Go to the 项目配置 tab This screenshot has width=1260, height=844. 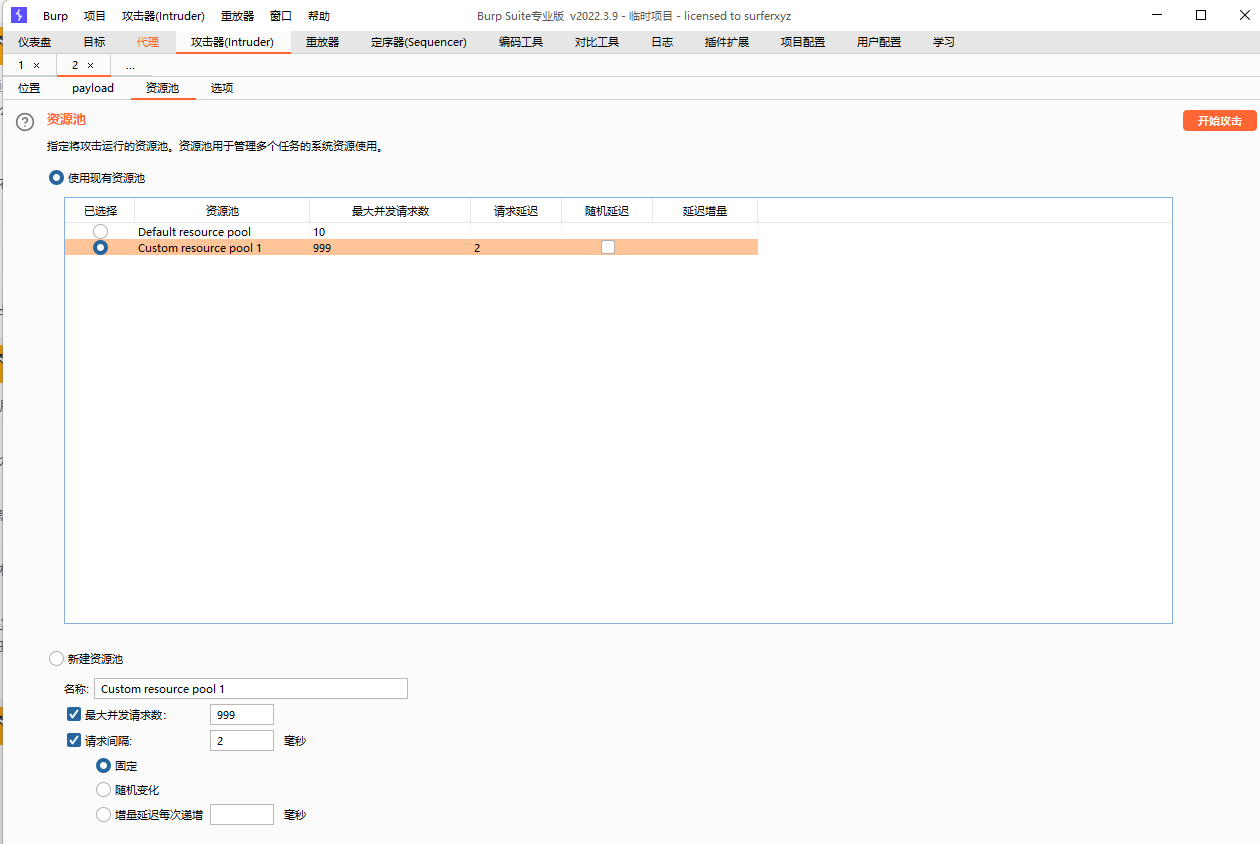pyautogui.click(x=803, y=42)
